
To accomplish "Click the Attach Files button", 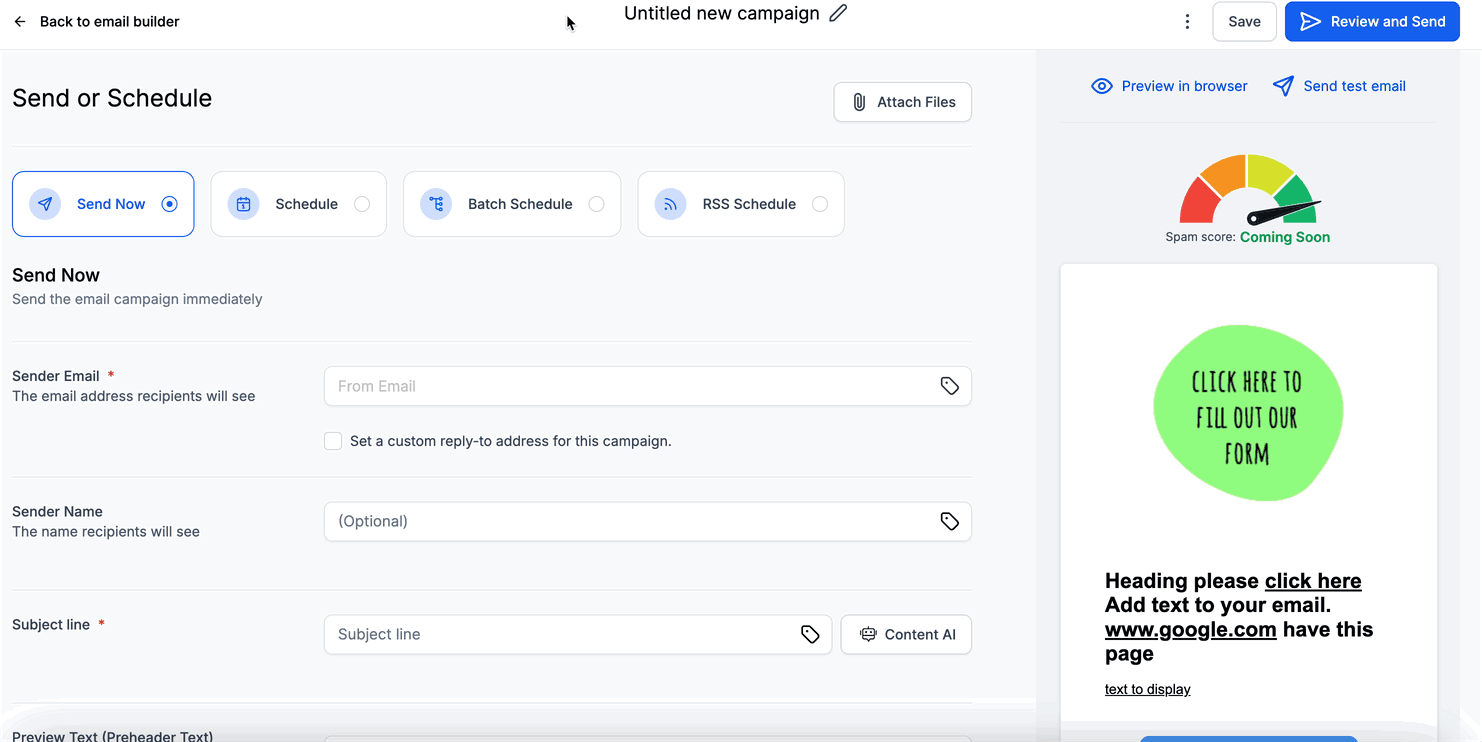I will (x=902, y=102).
